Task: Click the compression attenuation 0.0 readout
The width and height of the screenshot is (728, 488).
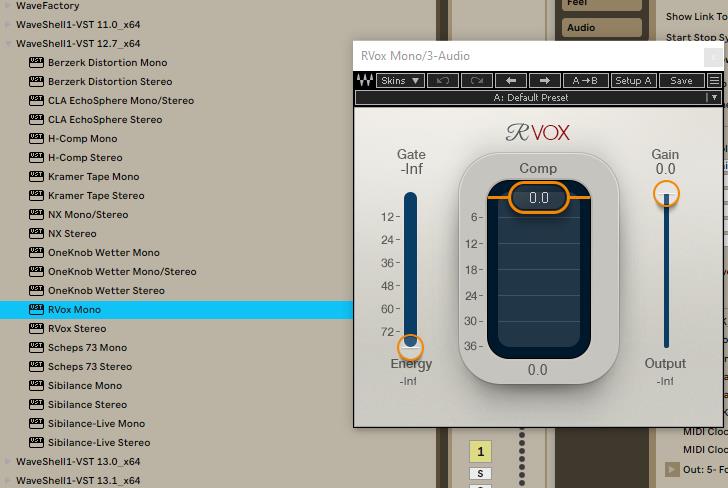Action: [x=537, y=370]
